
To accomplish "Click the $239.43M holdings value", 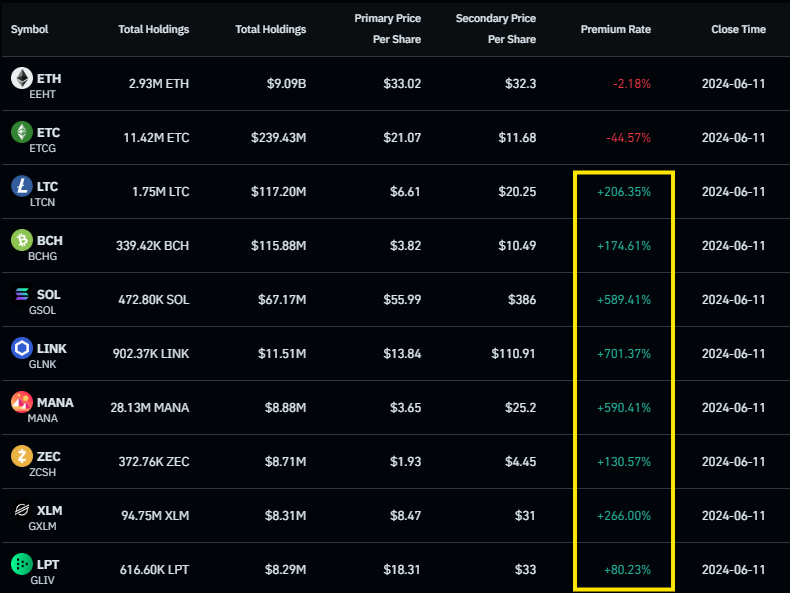I will 279,138.
